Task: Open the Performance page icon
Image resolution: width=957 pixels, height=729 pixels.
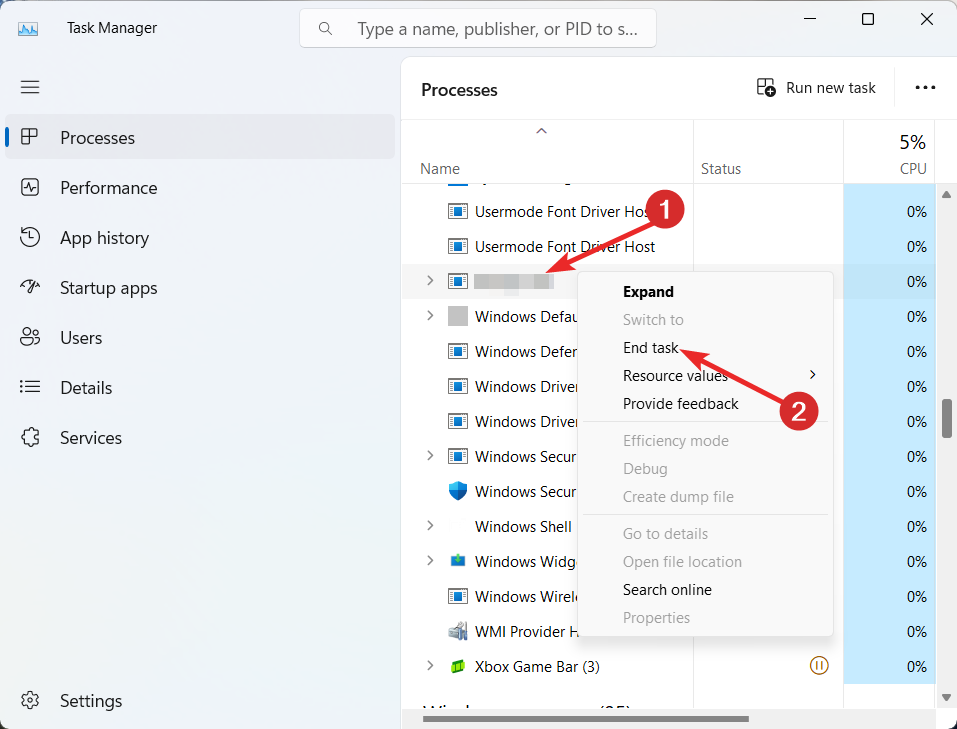Action: [x=30, y=188]
